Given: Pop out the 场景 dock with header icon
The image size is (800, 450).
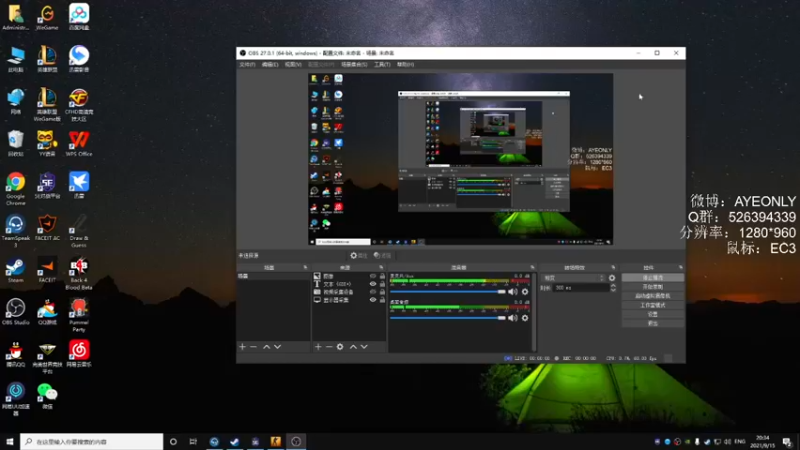Looking at the screenshot, I should (x=306, y=267).
